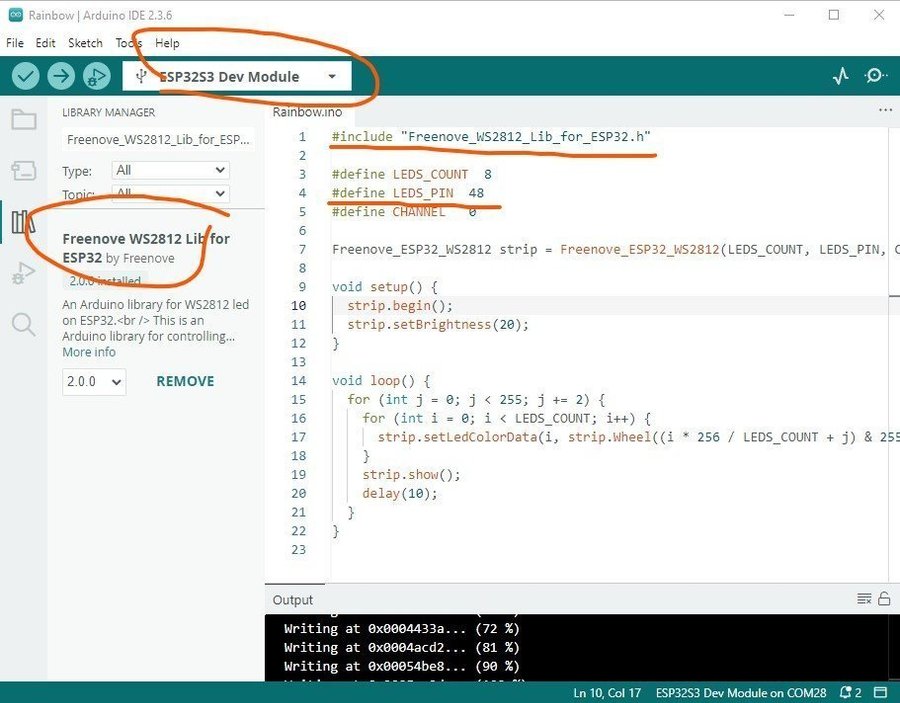Click ESP32S3 Dev Module on COM28 status
The height and width of the screenshot is (703, 900).
[741, 693]
